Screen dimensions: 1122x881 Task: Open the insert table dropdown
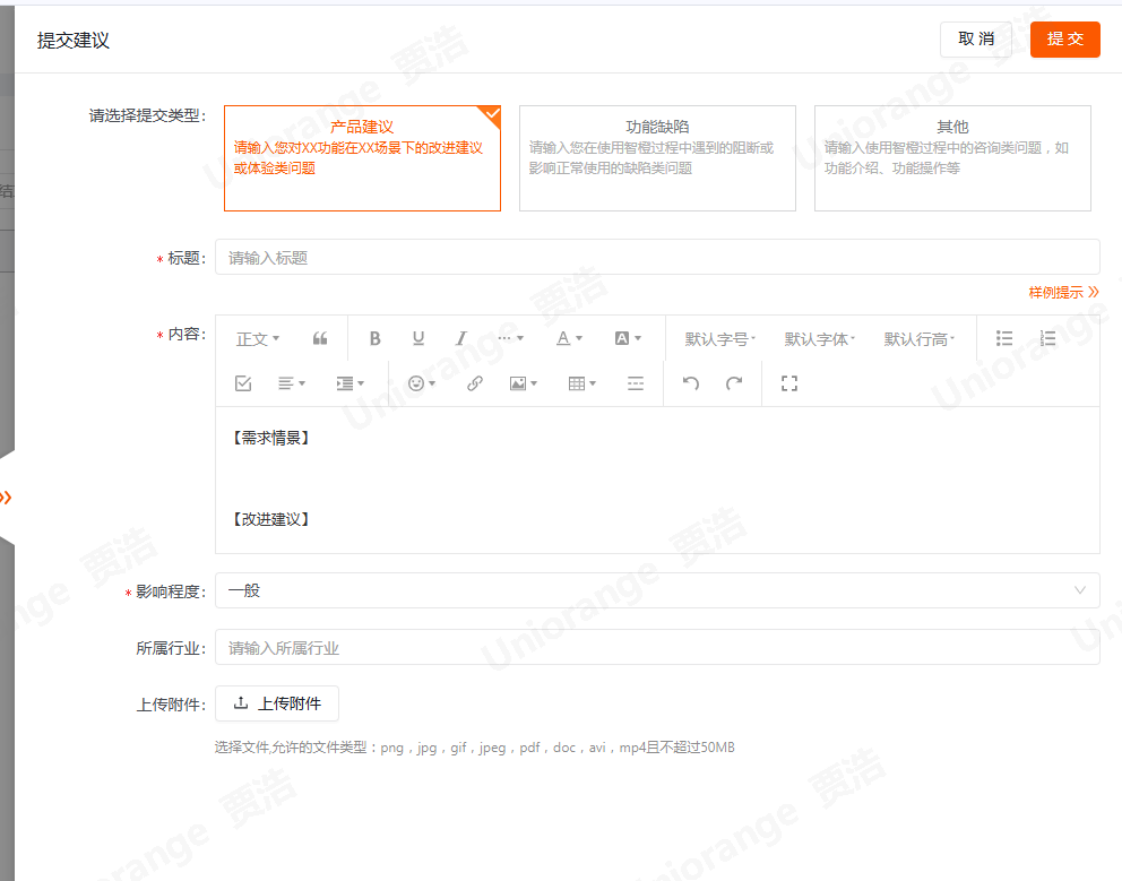coord(582,384)
